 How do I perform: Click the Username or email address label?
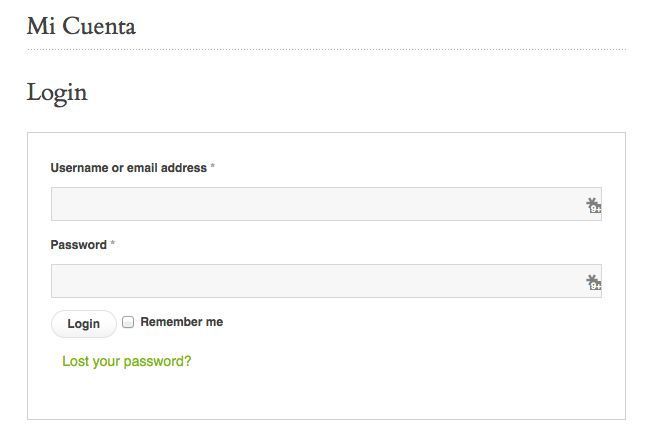128,168
